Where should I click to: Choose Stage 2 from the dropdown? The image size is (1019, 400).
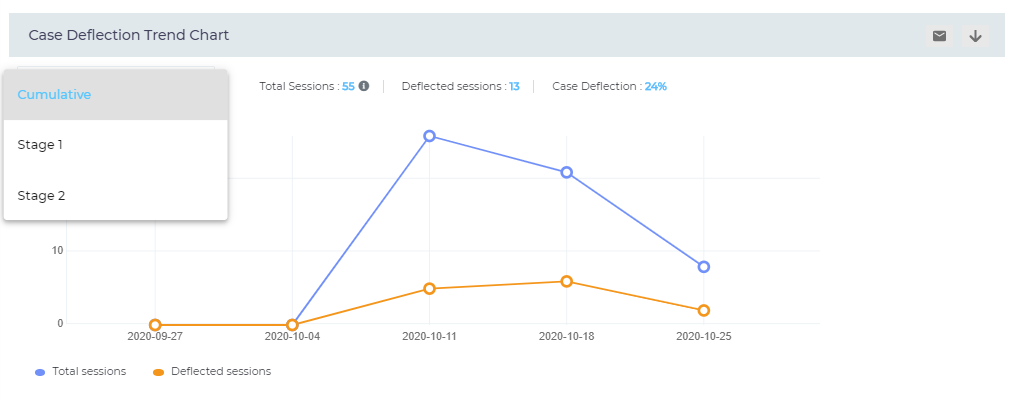[x=115, y=196]
